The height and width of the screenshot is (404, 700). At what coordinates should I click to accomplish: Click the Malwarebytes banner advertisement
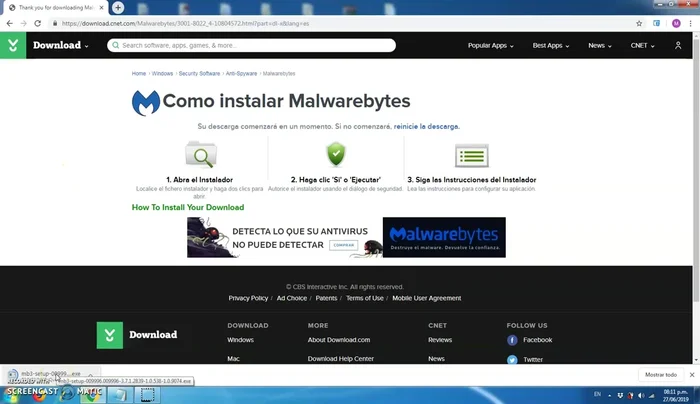coord(346,237)
